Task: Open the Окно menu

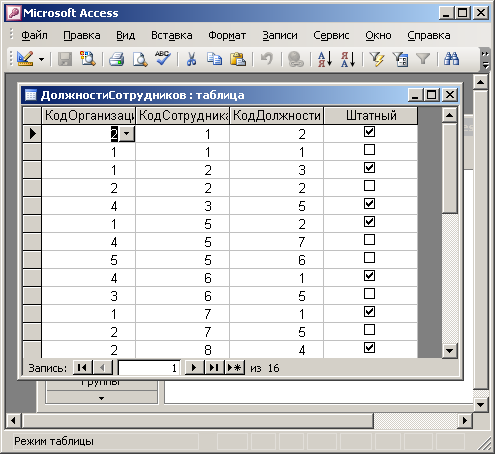Action: 378,35
